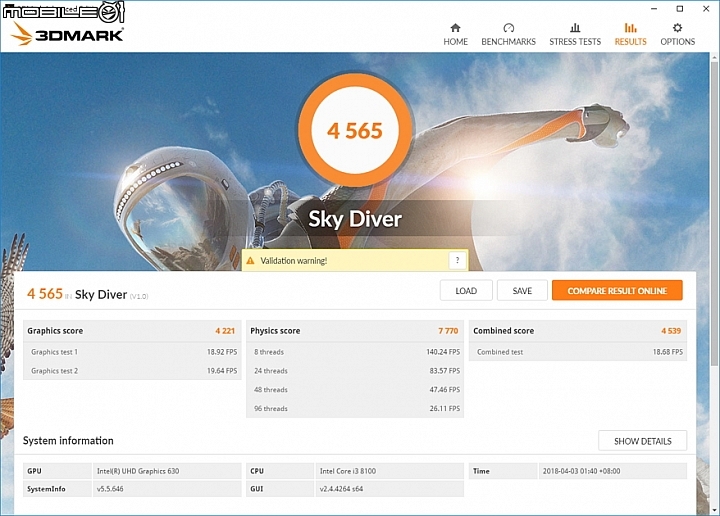Click the Physics score value 7 770
720x516 pixels.
coord(448,331)
